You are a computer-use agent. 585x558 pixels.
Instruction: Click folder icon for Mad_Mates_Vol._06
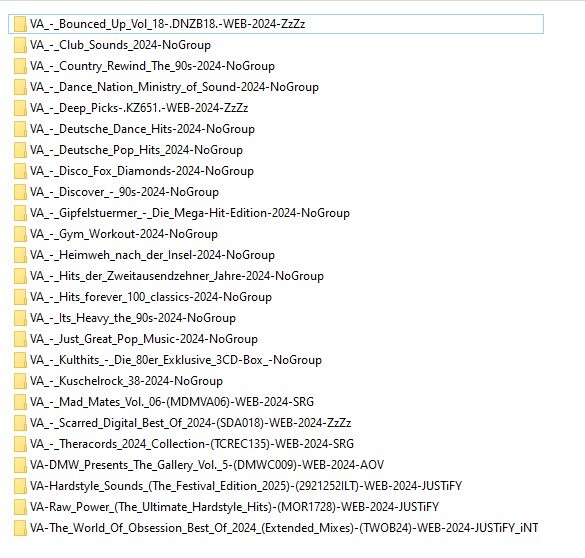click(20, 402)
